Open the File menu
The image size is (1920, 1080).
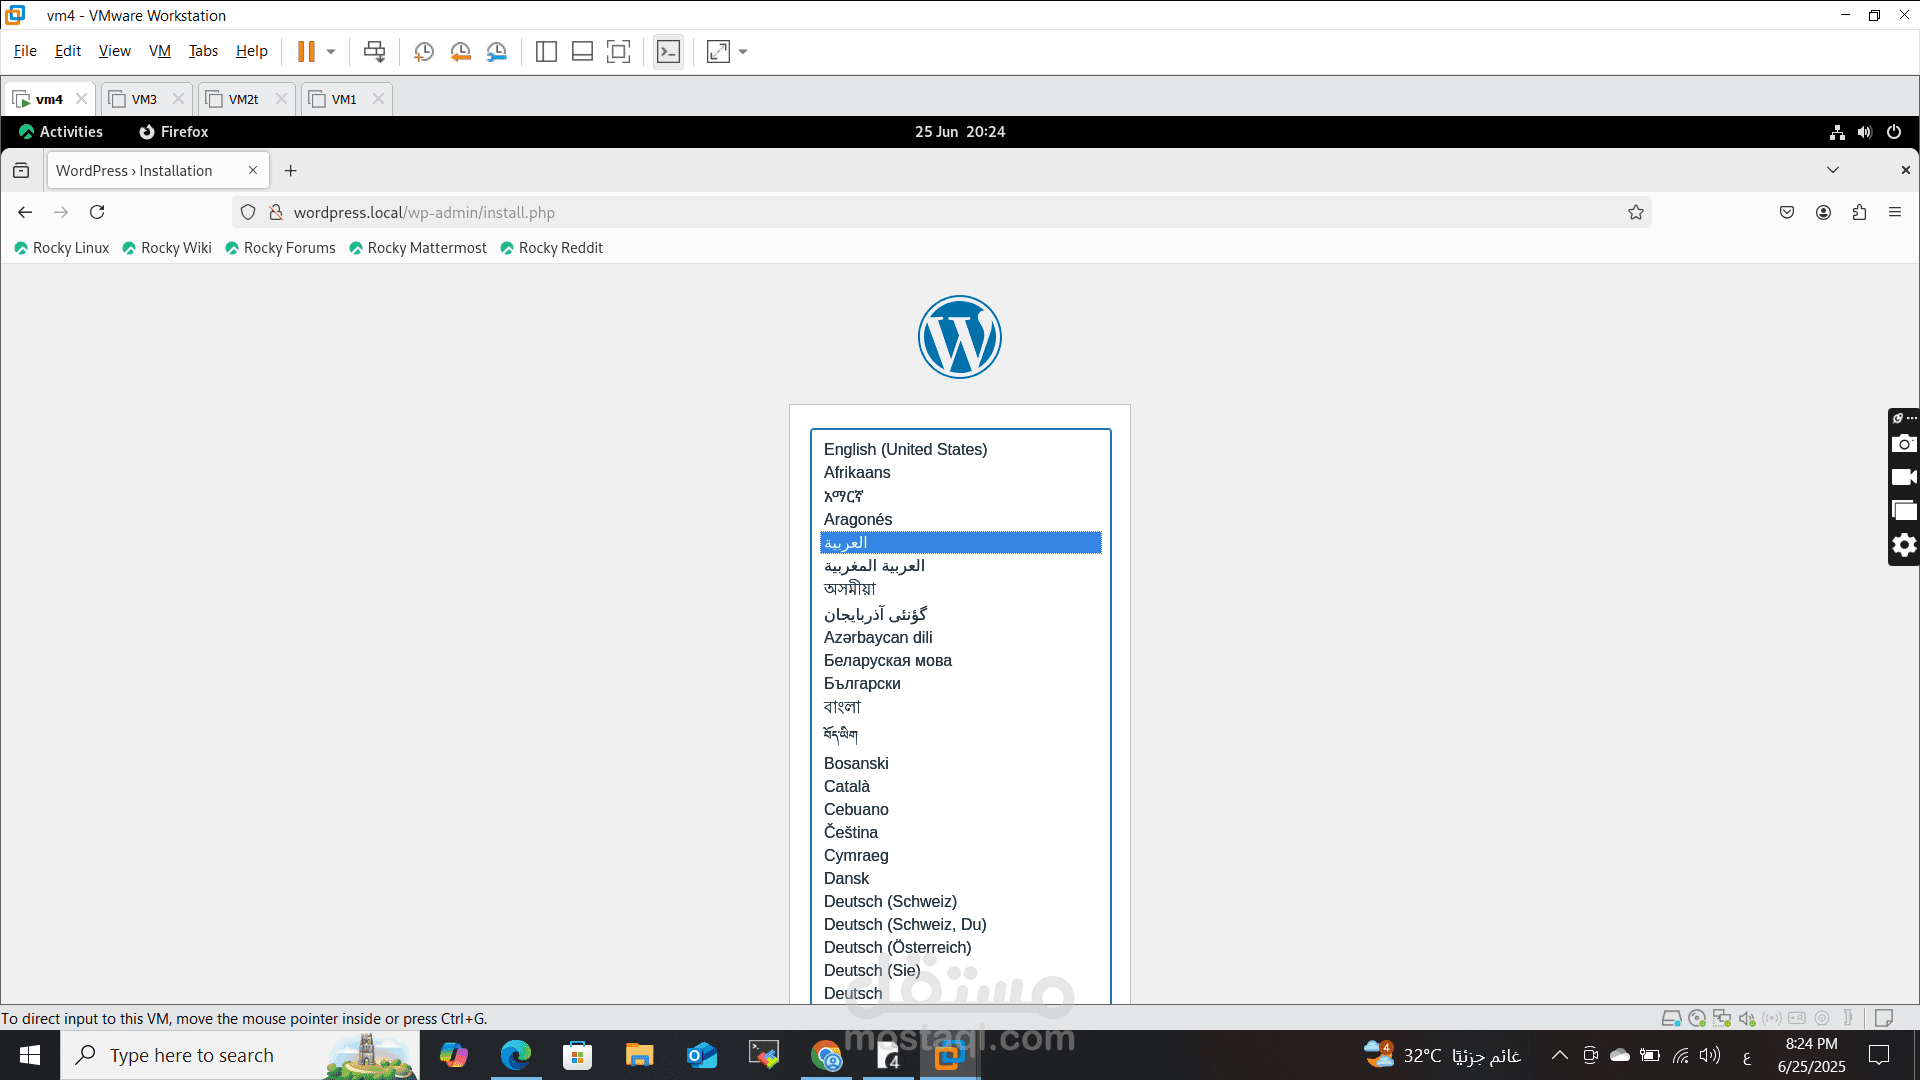point(25,51)
